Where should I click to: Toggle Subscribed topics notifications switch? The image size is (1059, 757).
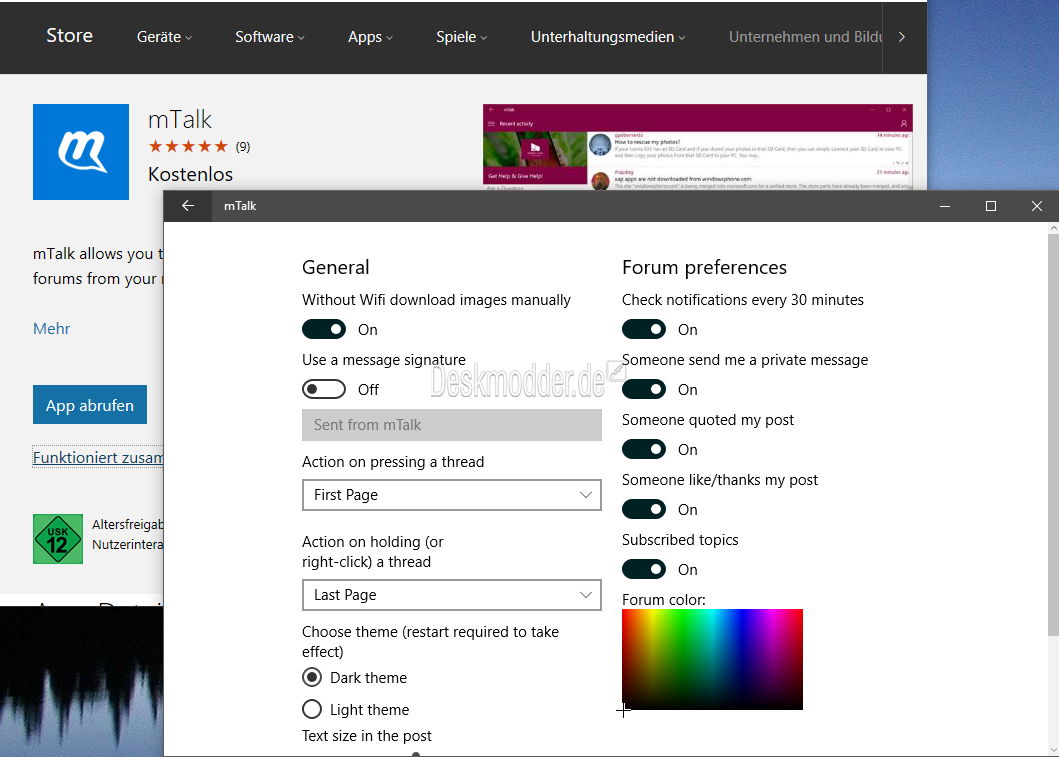coord(644,569)
